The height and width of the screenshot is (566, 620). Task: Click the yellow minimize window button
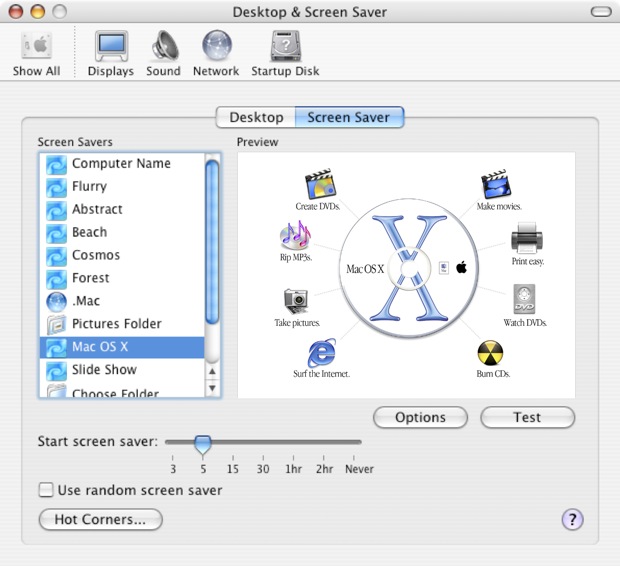click(38, 11)
